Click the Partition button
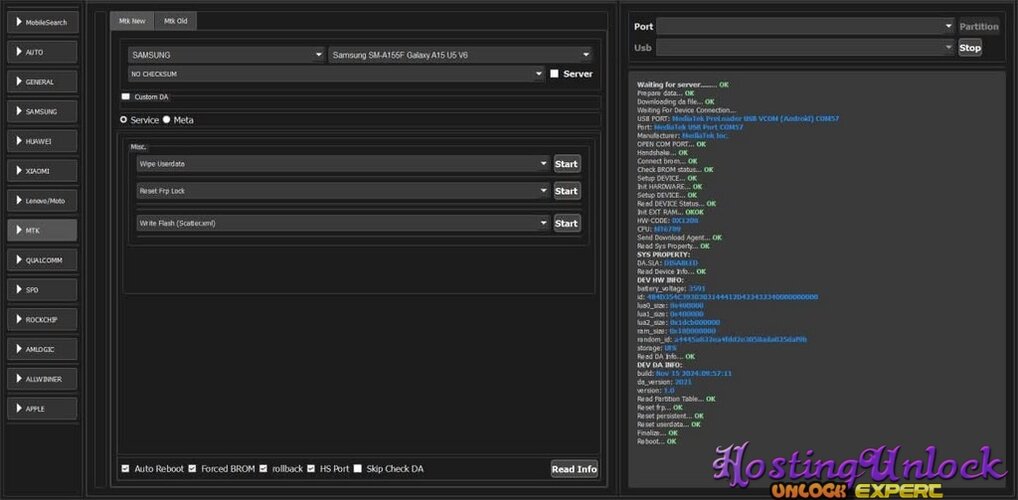This screenshot has width=1018, height=500. 979,27
